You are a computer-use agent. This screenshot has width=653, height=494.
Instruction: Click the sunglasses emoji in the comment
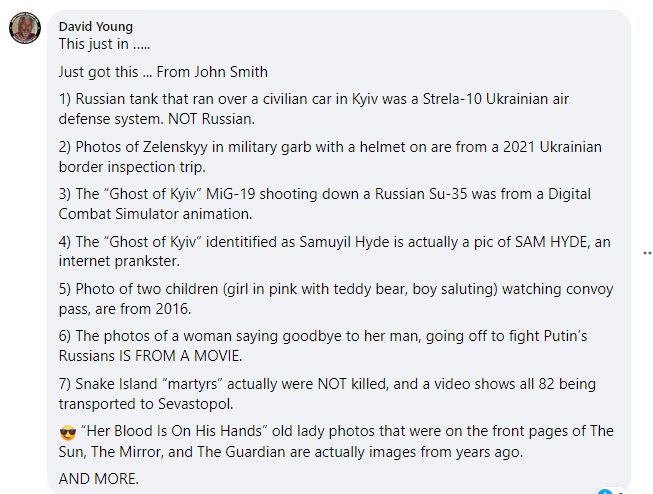[x=68, y=432]
